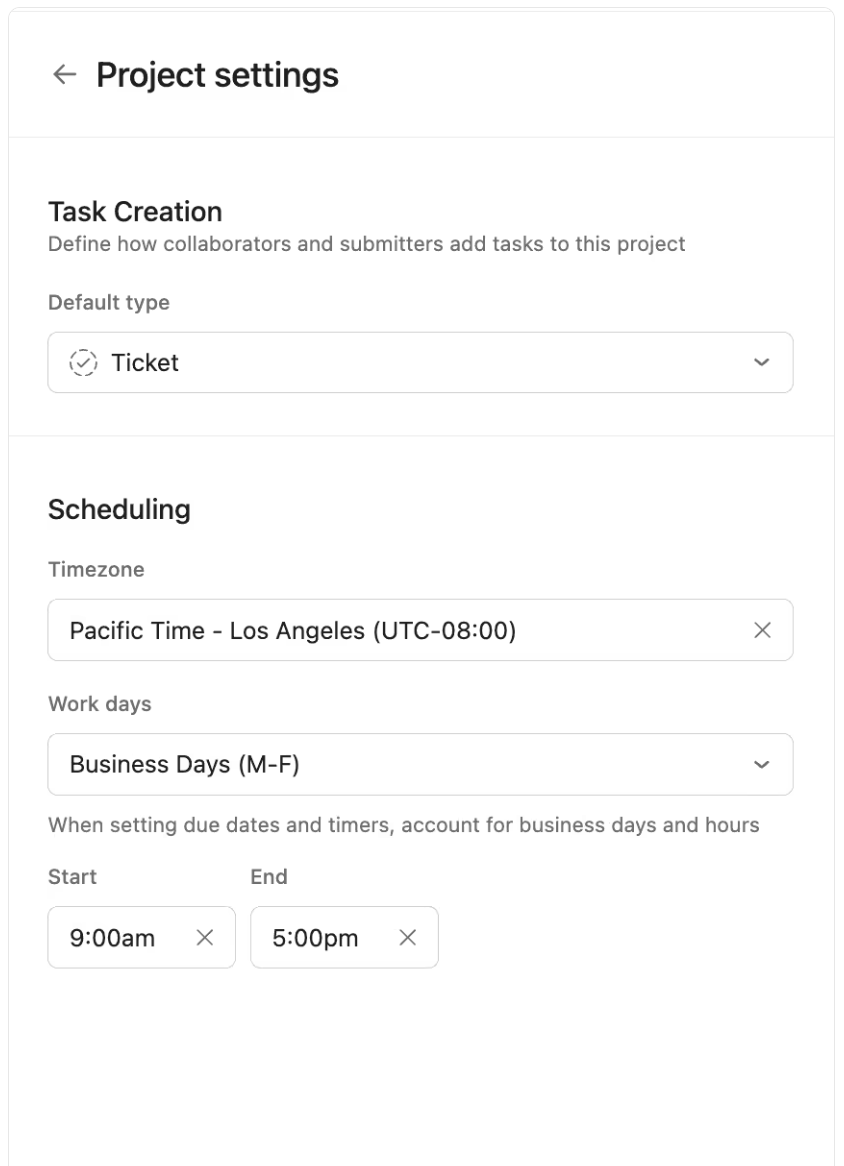Click the business days and hours helper text
The image size is (844, 1166).
403,826
